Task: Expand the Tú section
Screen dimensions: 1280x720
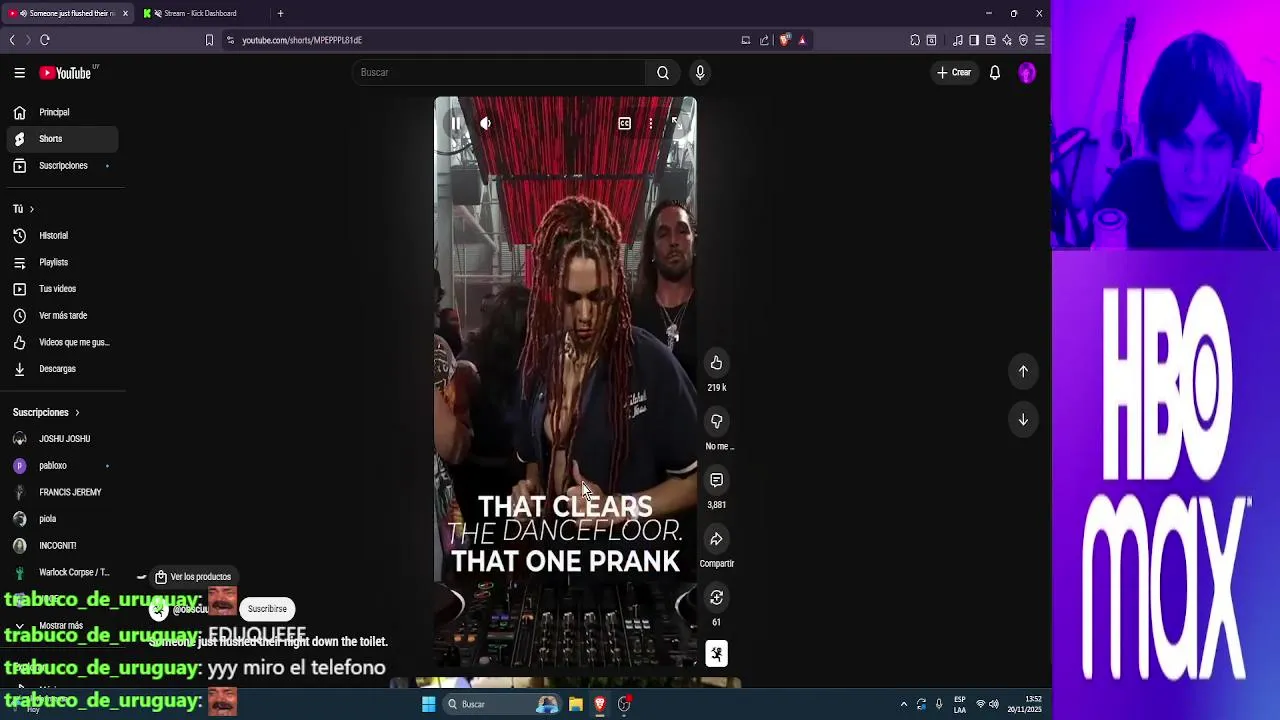Action: coord(23,209)
